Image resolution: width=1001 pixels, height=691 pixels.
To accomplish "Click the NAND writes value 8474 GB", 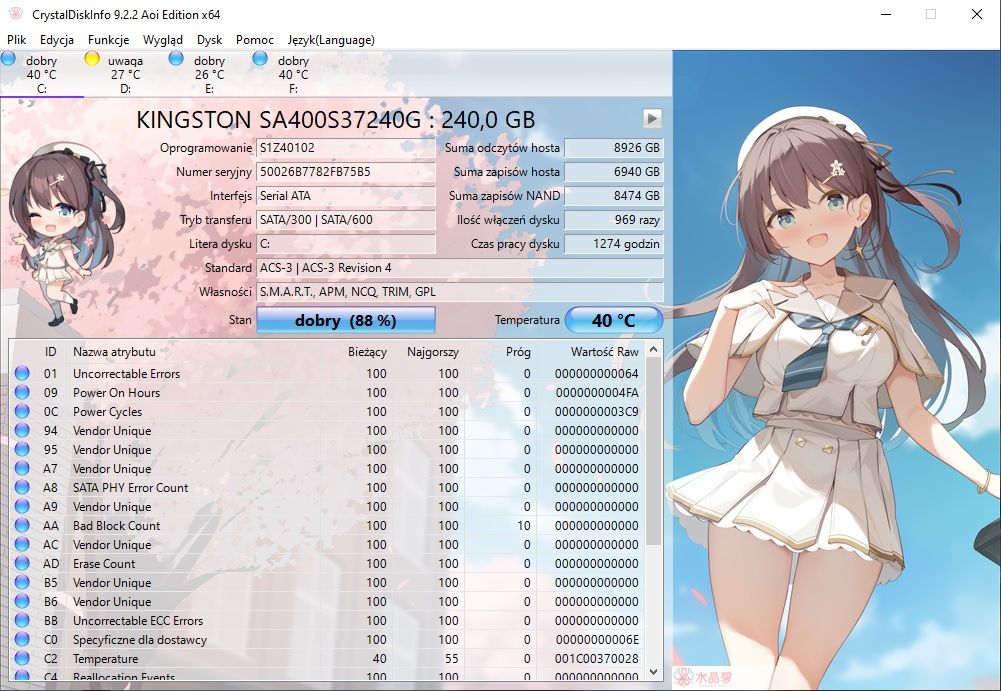I will pyautogui.click(x=613, y=196).
